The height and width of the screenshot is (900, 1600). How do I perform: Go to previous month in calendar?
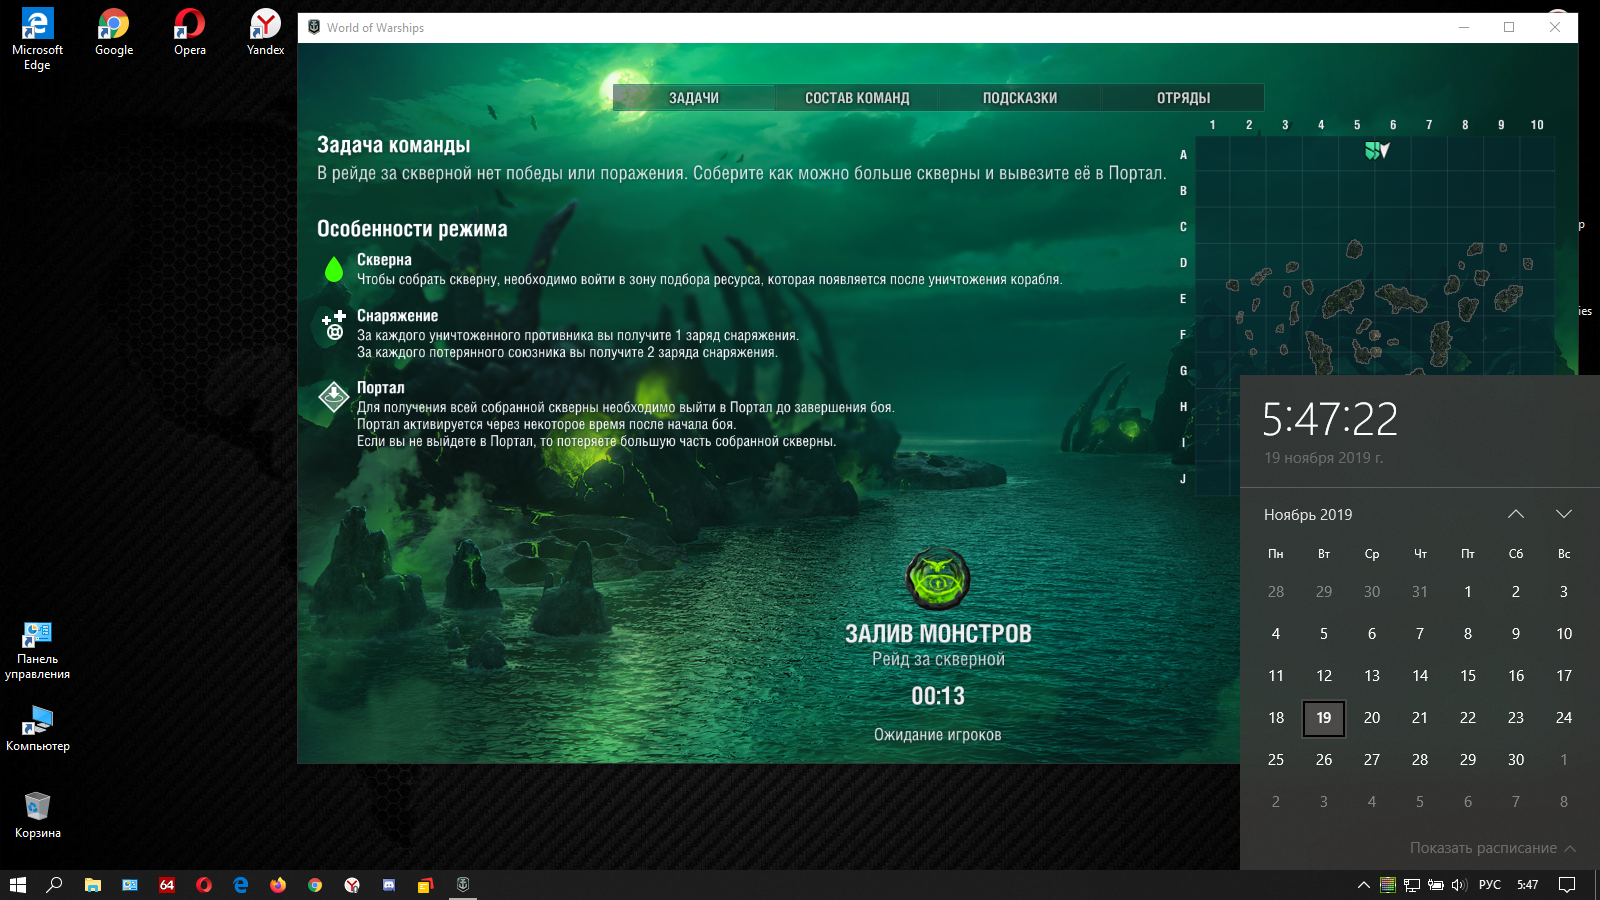[x=1516, y=514]
